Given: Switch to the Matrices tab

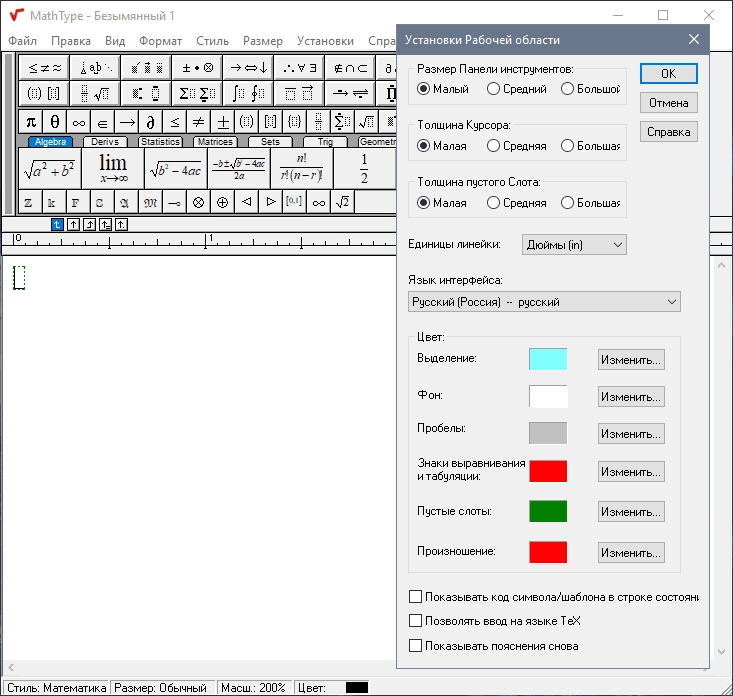Looking at the screenshot, I should (215, 142).
